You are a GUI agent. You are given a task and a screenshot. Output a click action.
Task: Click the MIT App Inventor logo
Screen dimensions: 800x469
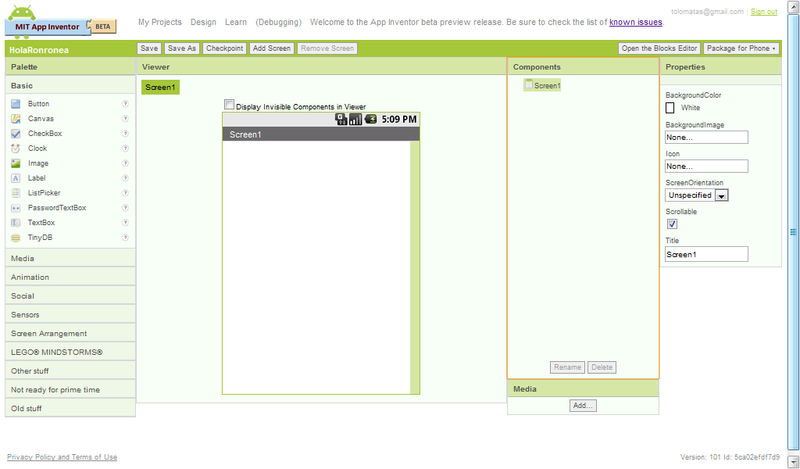pos(60,21)
